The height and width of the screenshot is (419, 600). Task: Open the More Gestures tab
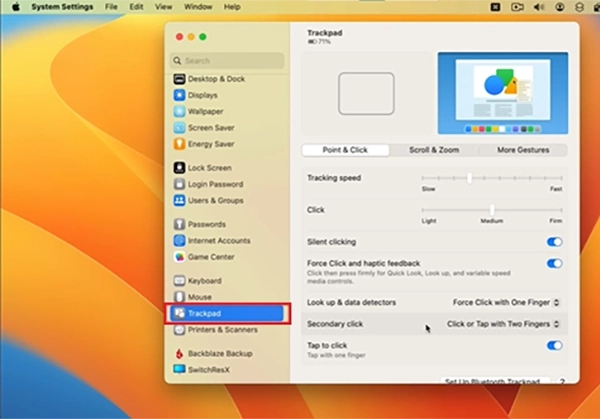point(523,150)
